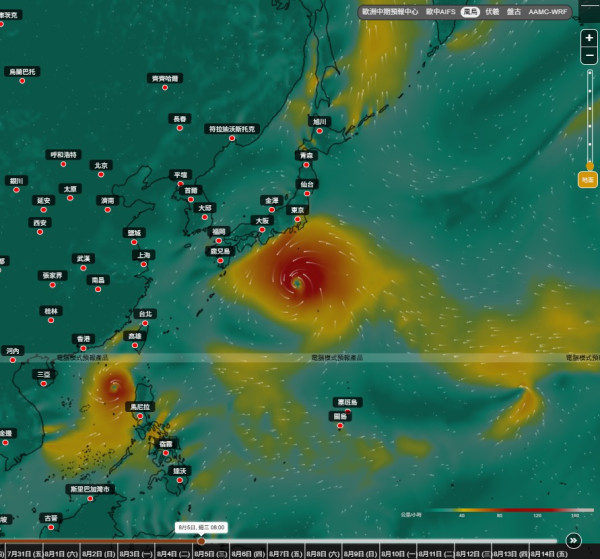Zoom out with the minus button
600x559 pixels.
coord(589,55)
